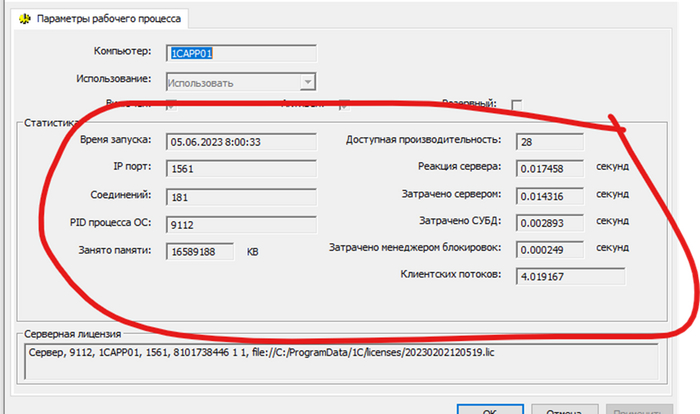Click the Отмена button
The height and width of the screenshot is (414, 700).
coord(565,411)
